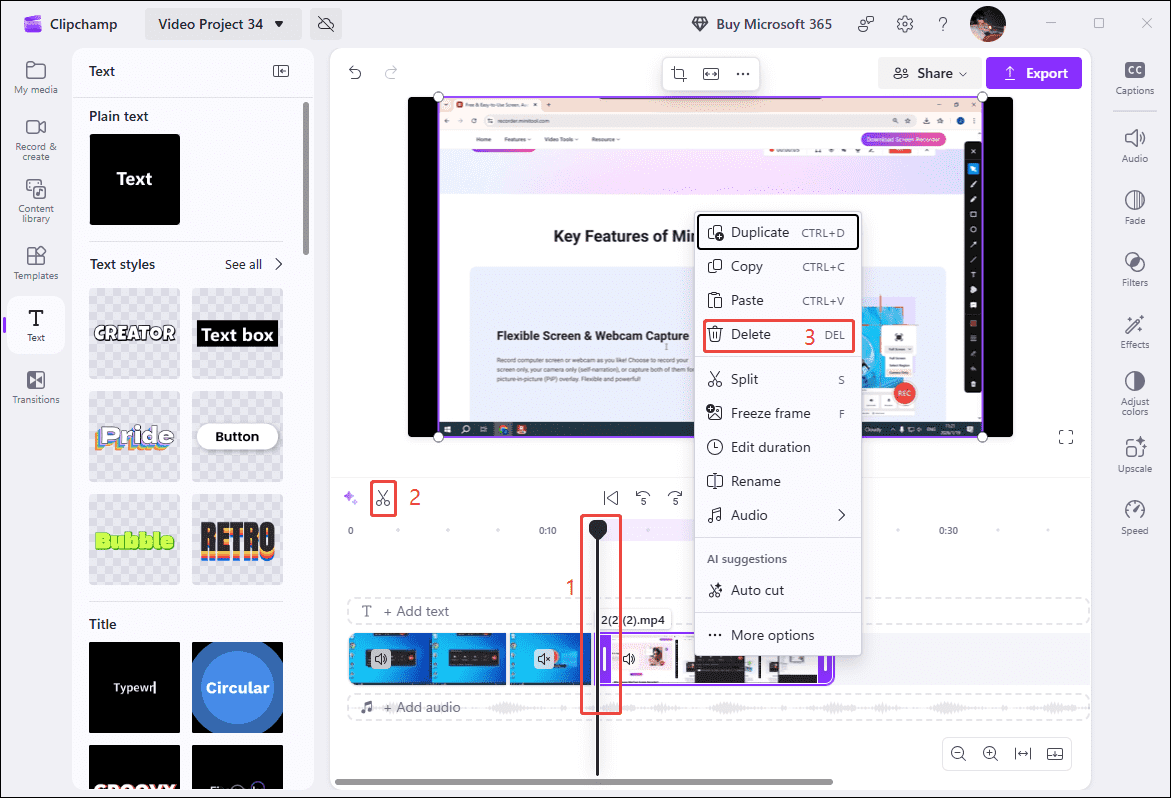Choose Duplicate in context menu
Screen dimensions: 1171x798
[x=777, y=232]
